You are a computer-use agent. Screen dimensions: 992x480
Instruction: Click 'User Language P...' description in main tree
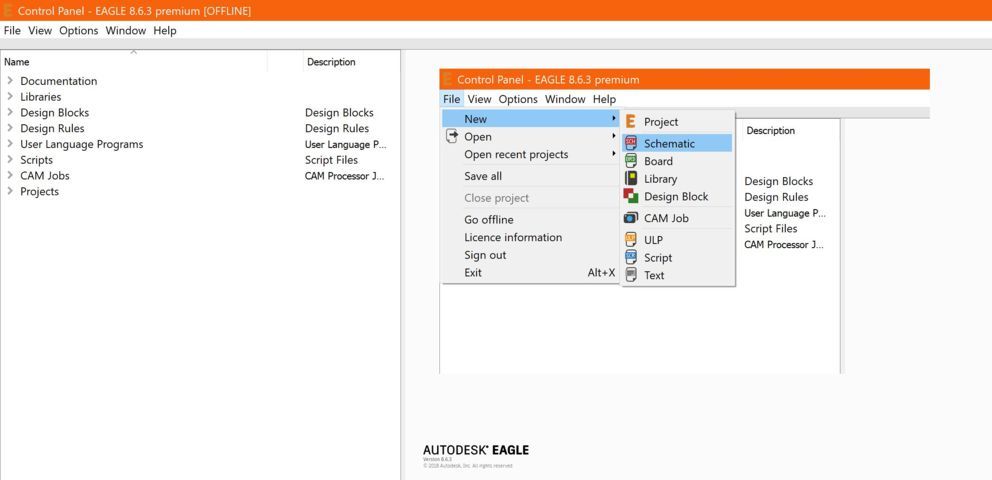coord(345,144)
